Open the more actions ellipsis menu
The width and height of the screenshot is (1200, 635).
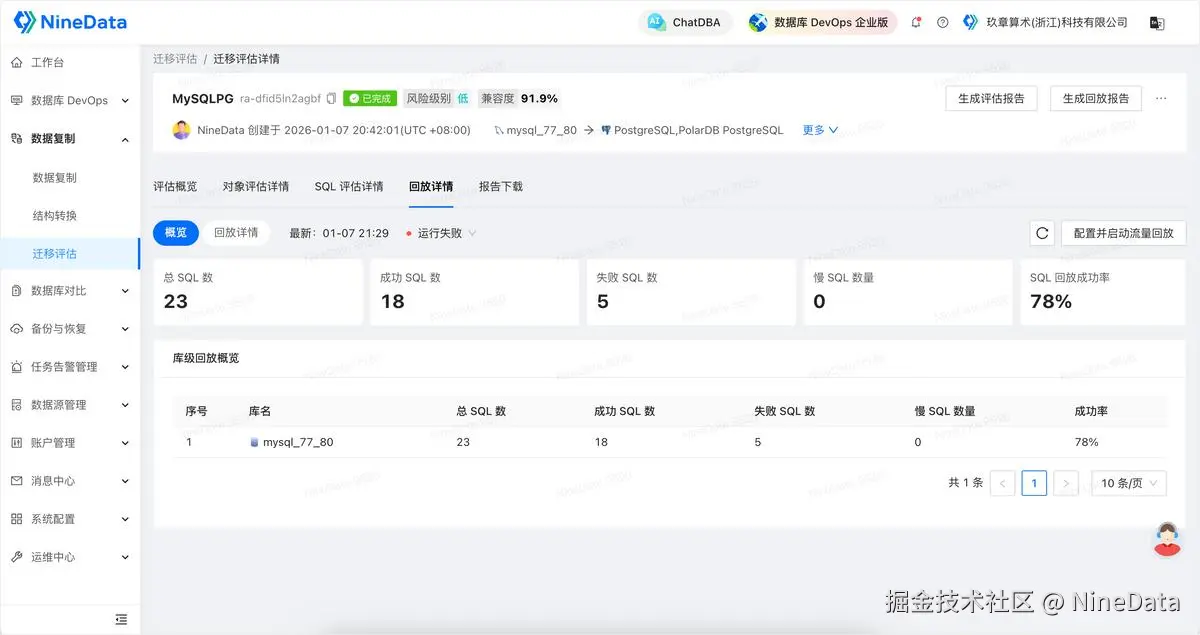(x=1161, y=98)
